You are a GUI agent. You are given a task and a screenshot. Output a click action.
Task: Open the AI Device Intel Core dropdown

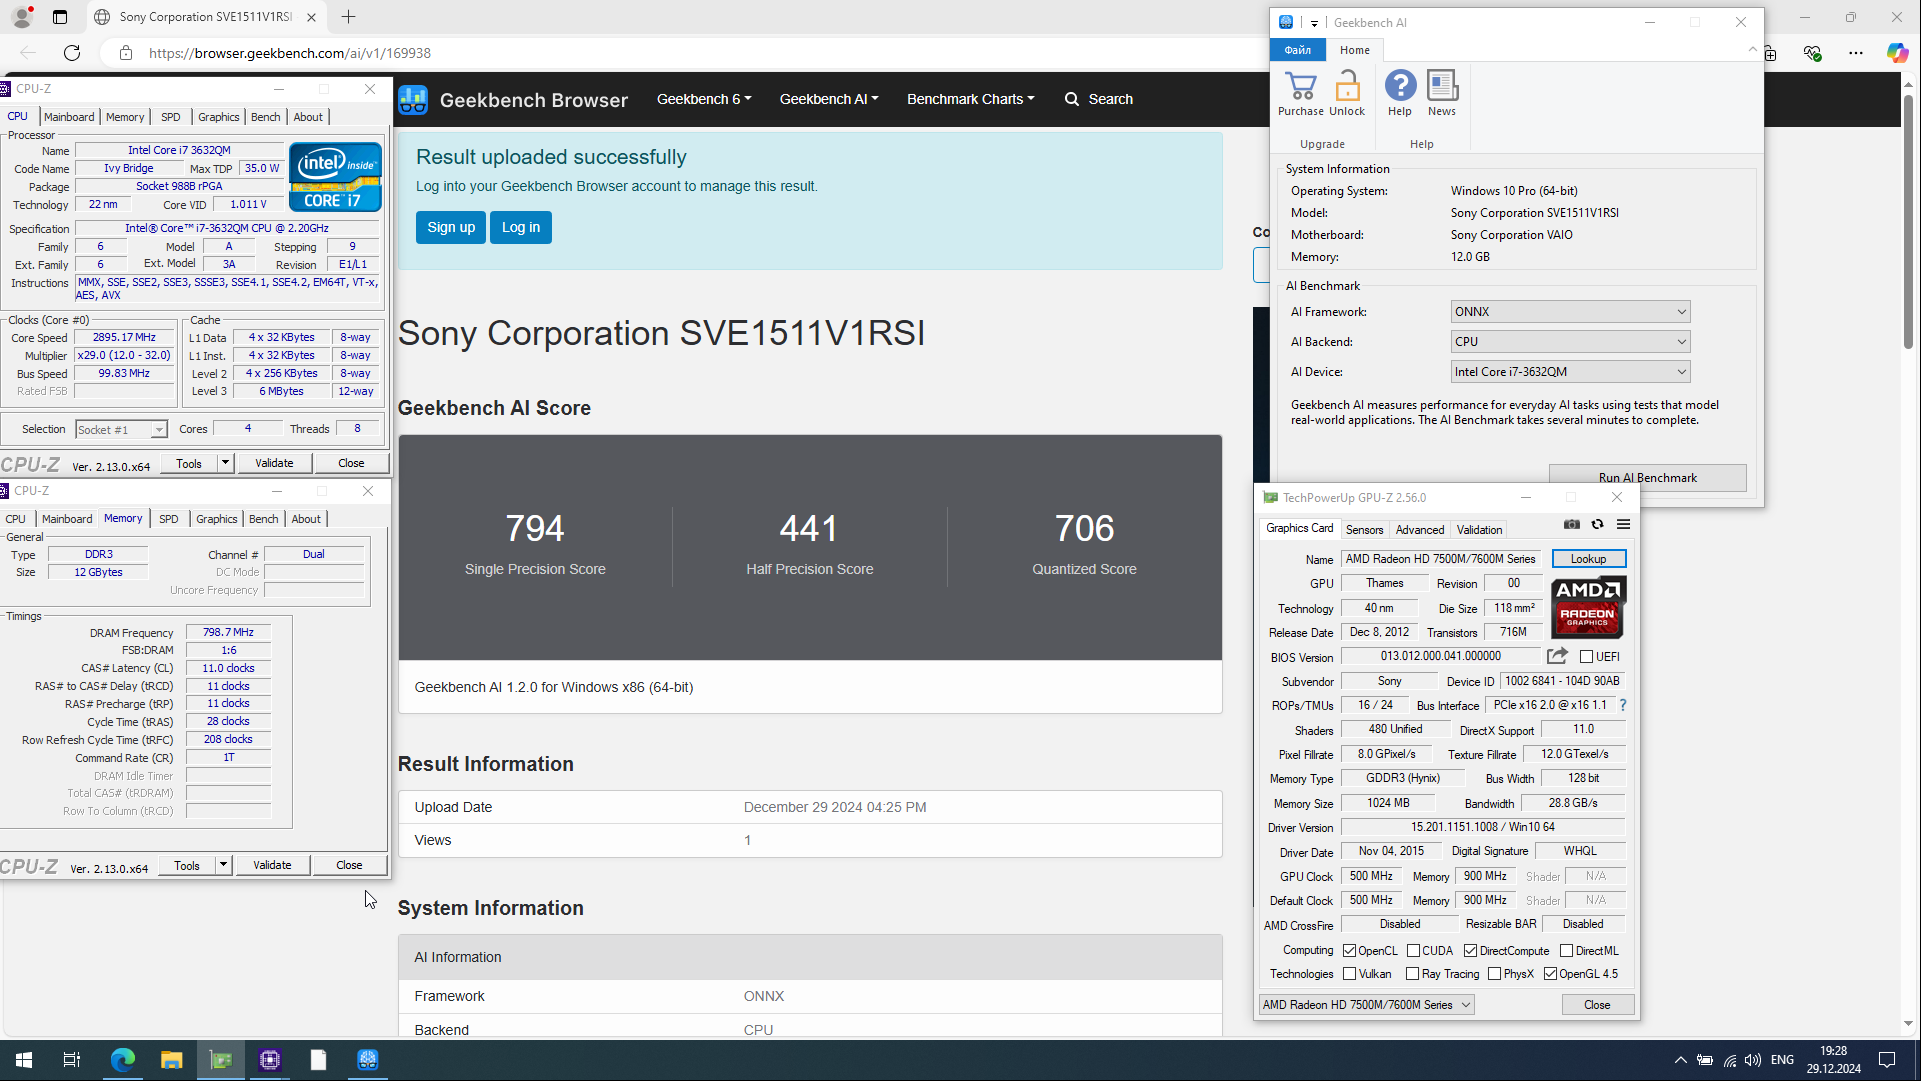(x=1570, y=372)
